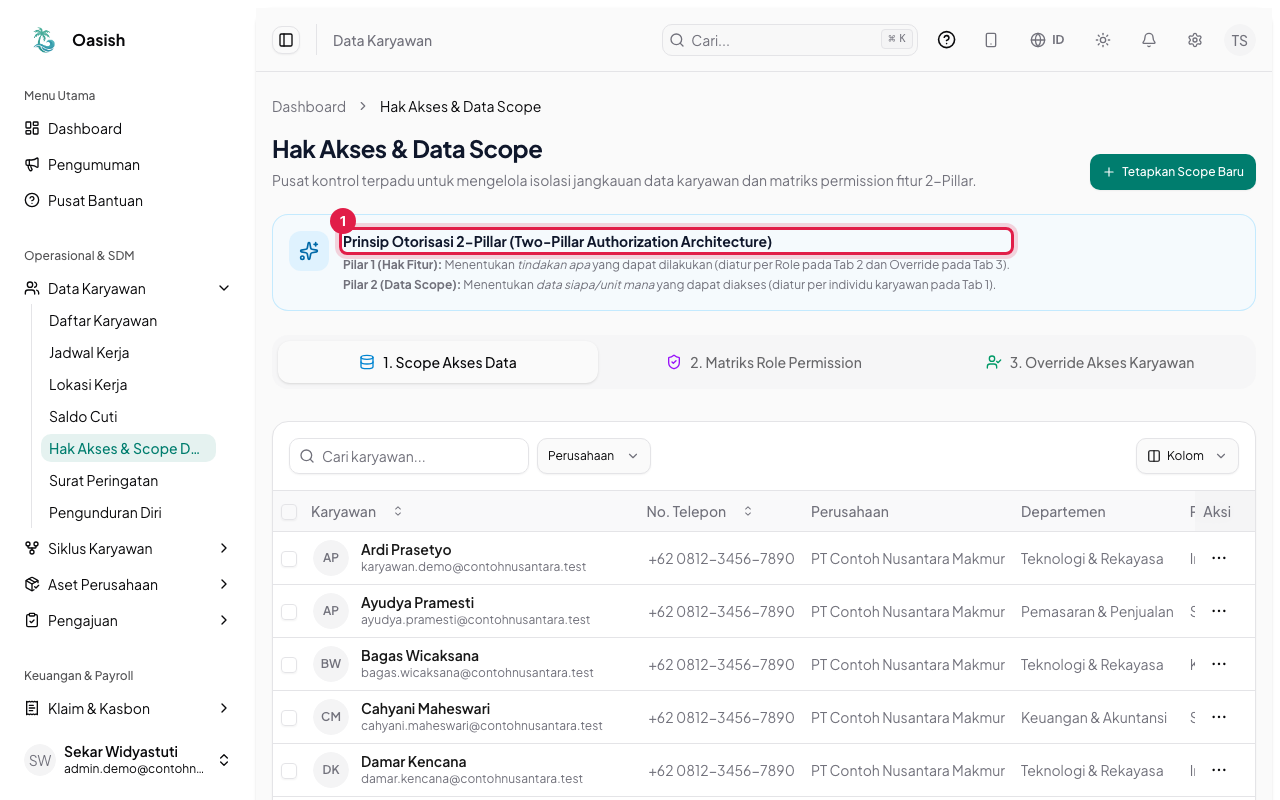The width and height of the screenshot is (1280, 800).
Task: Sort by the No. Telepon column
Action: pyautogui.click(x=700, y=512)
